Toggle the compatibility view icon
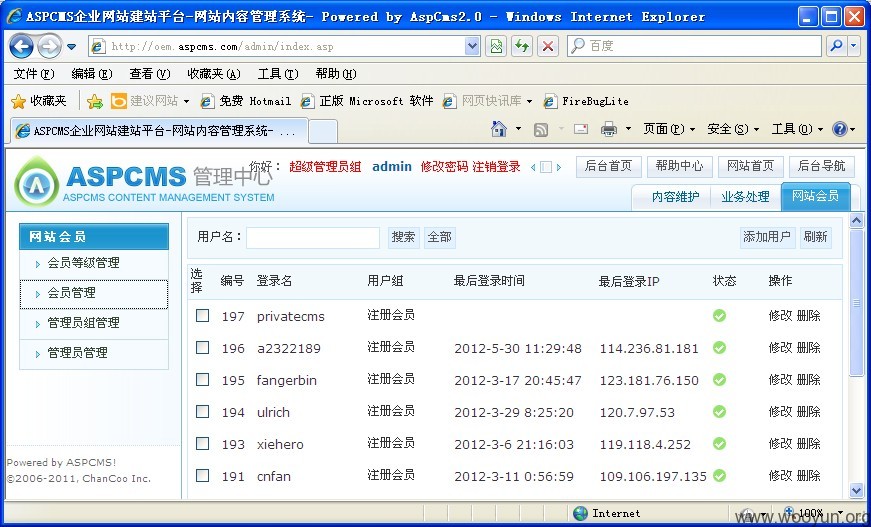Viewport: 871px width, 527px height. (496, 47)
